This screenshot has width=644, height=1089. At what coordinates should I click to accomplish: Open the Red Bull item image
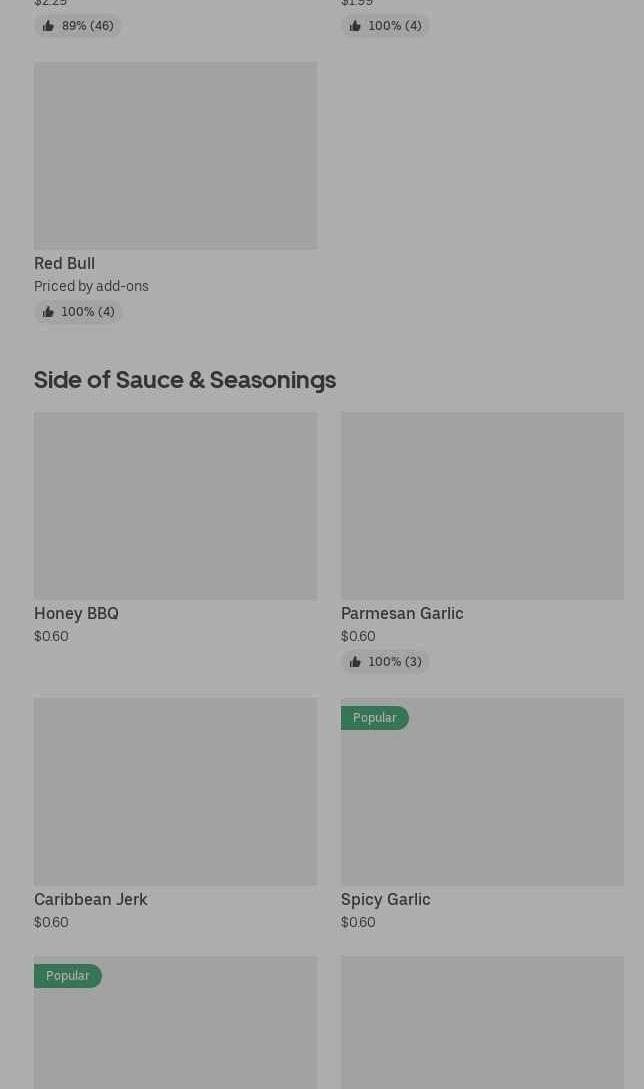[175, 156]
